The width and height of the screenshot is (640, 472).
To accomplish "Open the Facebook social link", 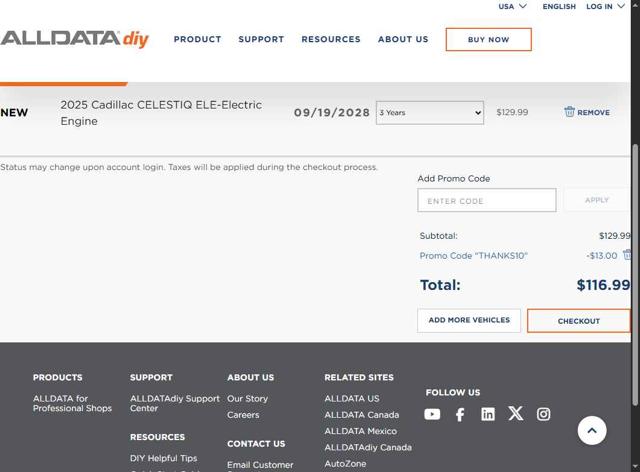I will coord(460,414).
